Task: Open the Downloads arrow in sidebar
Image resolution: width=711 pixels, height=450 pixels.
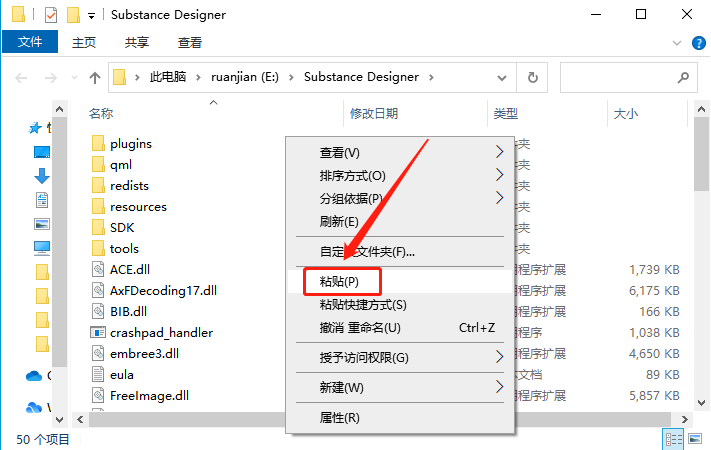Action: click(x=42, y=176)
